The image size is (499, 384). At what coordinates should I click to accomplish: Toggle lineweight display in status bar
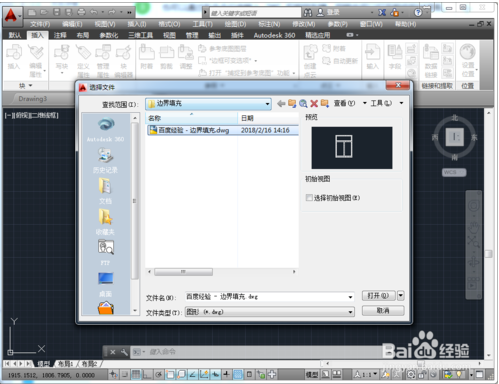(x=227, y=375)
